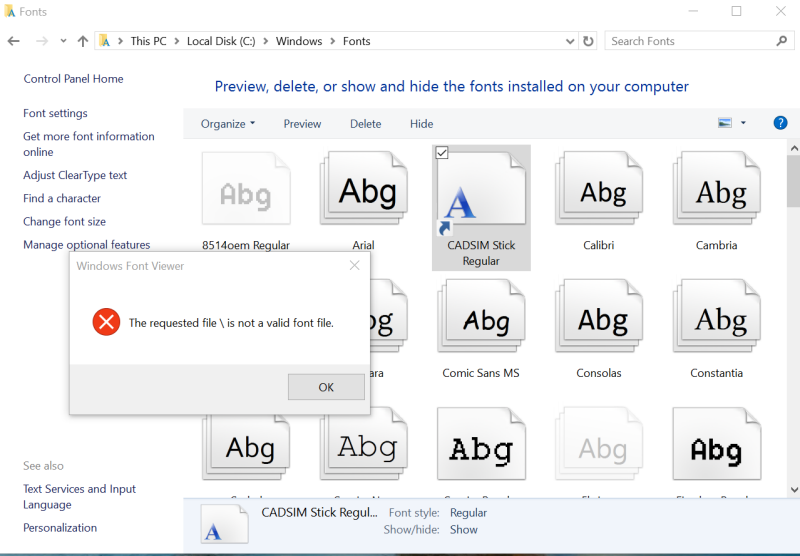Click the details pane font preview thumbnail
The height and width of the screenshot is (556, 800).
coord(224,523)
